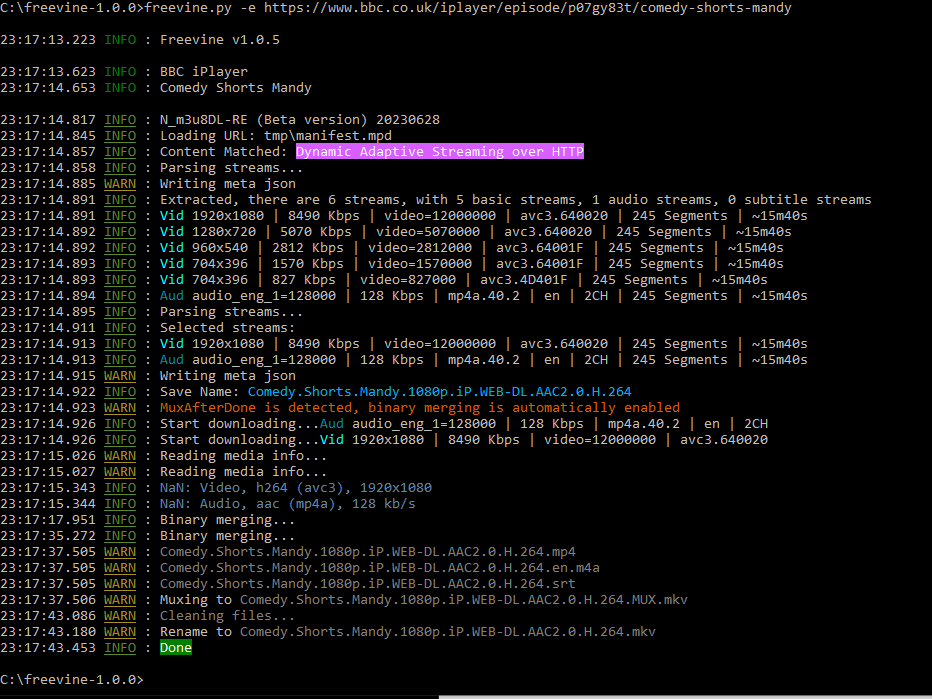The image size is (932, 699).
Task: Click the 'Vid 704x396 | 827 Kbps' stream line
Action: [464, 280]
